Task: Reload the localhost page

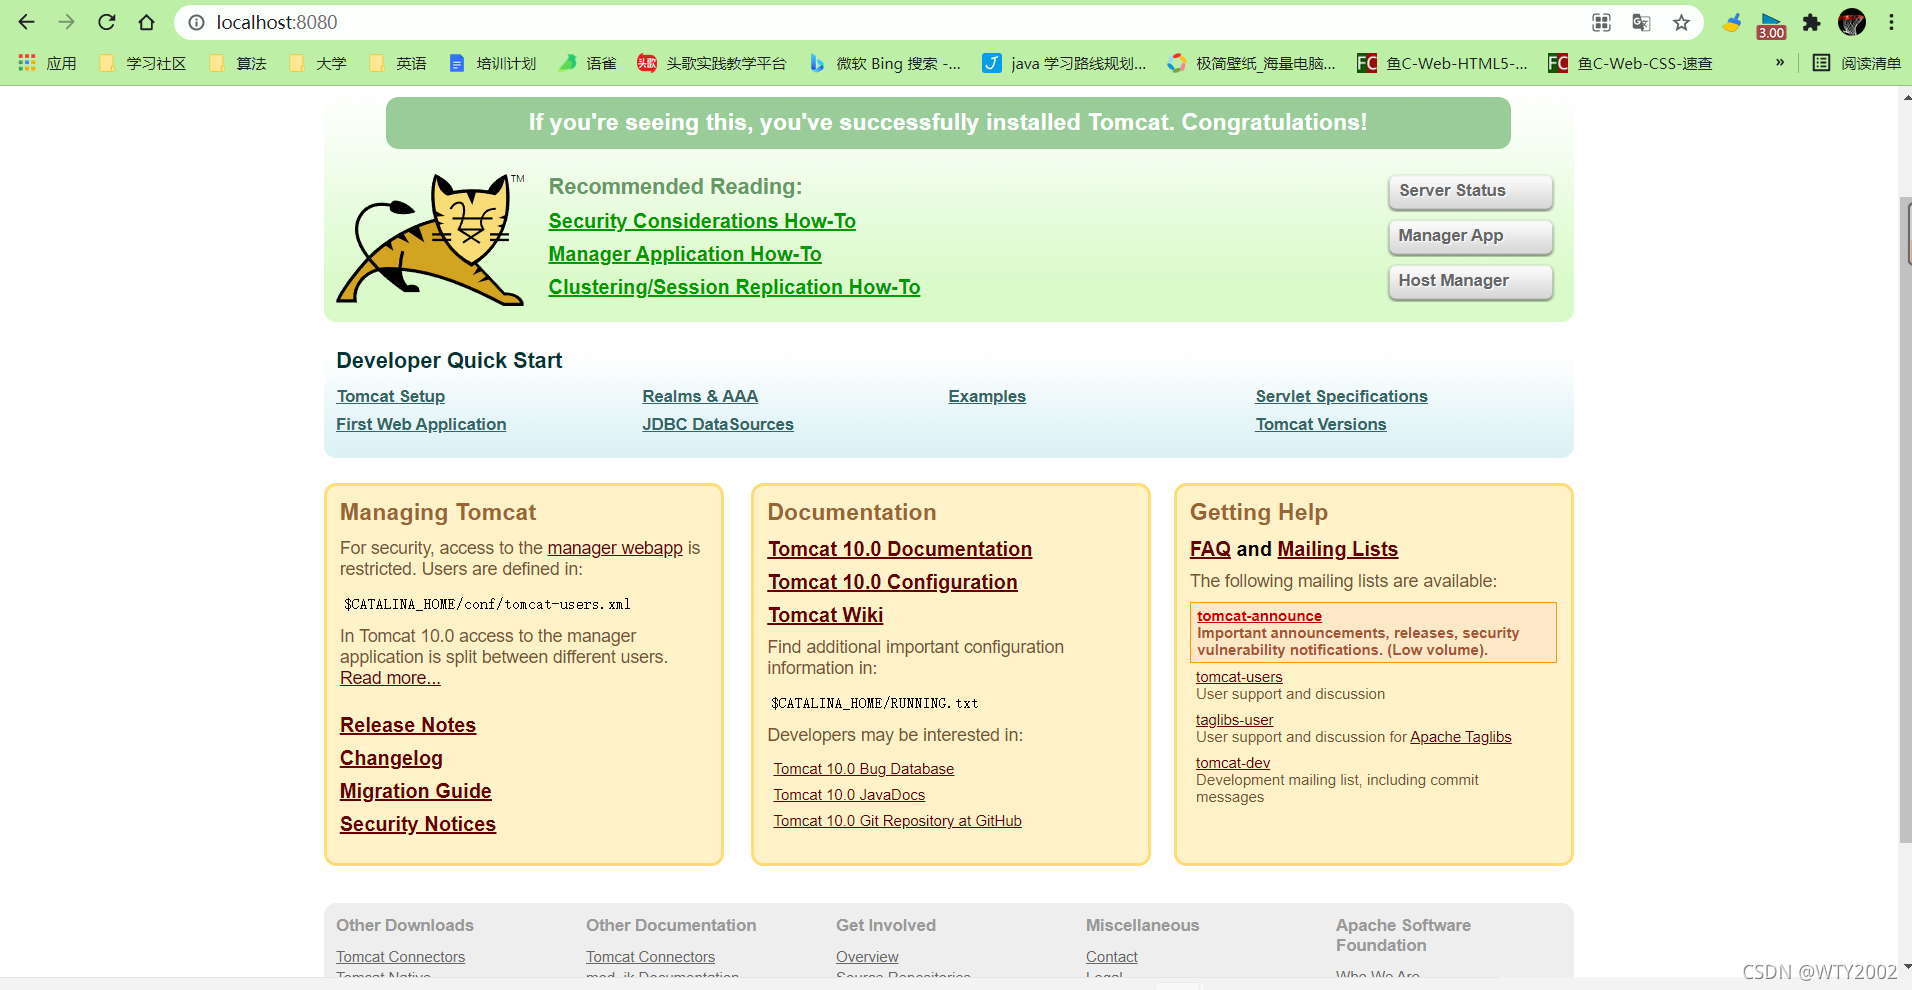Action: click(107, 22)
